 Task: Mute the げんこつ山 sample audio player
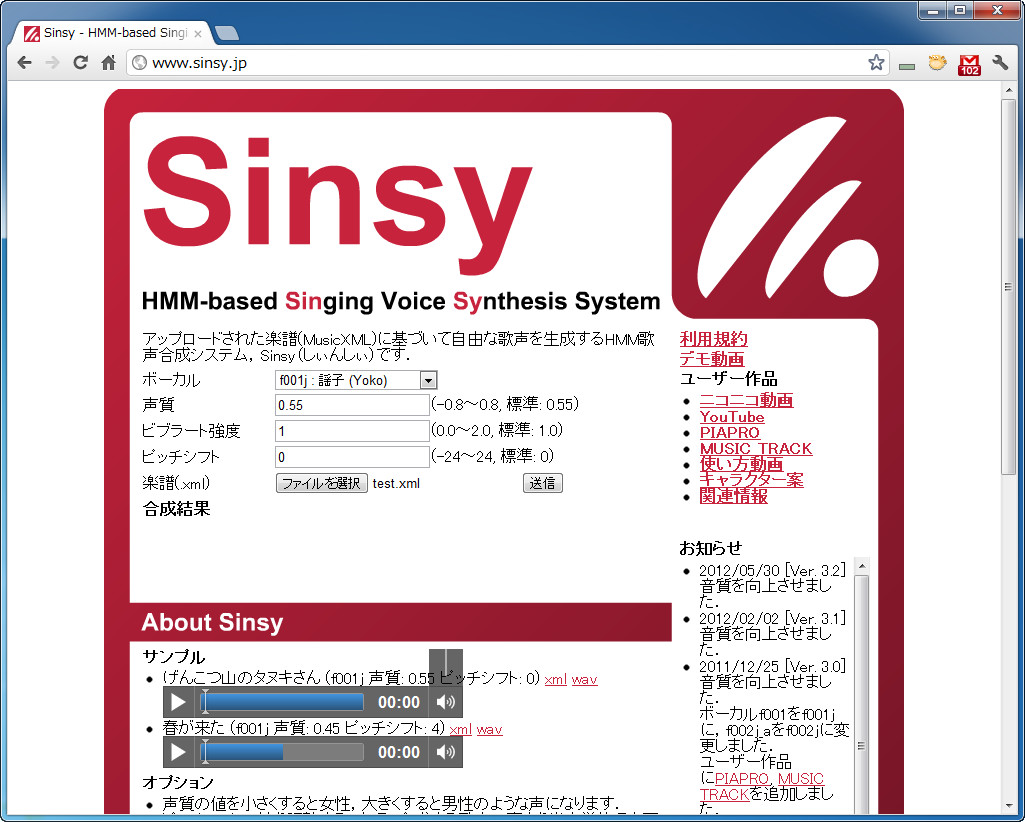pyautogui.click(x=446, y=702)
